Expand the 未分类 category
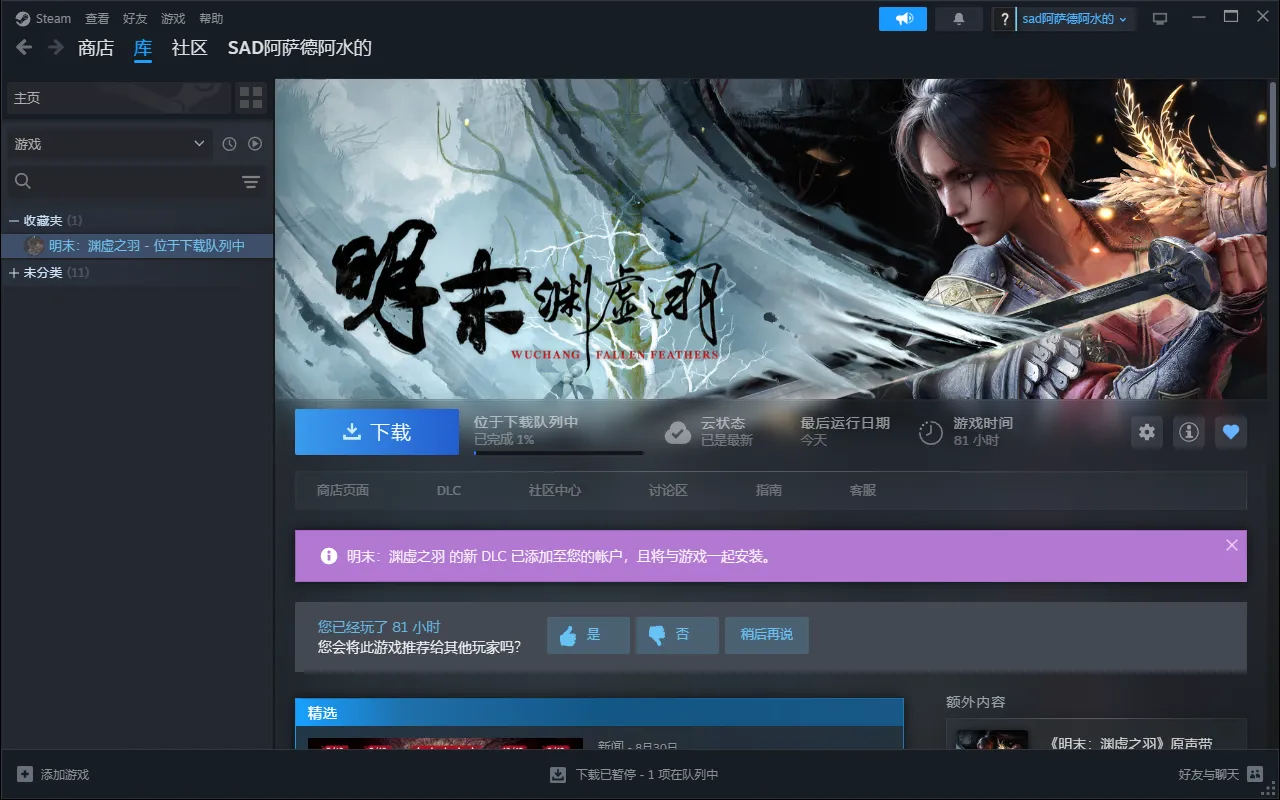 (14, 272)
